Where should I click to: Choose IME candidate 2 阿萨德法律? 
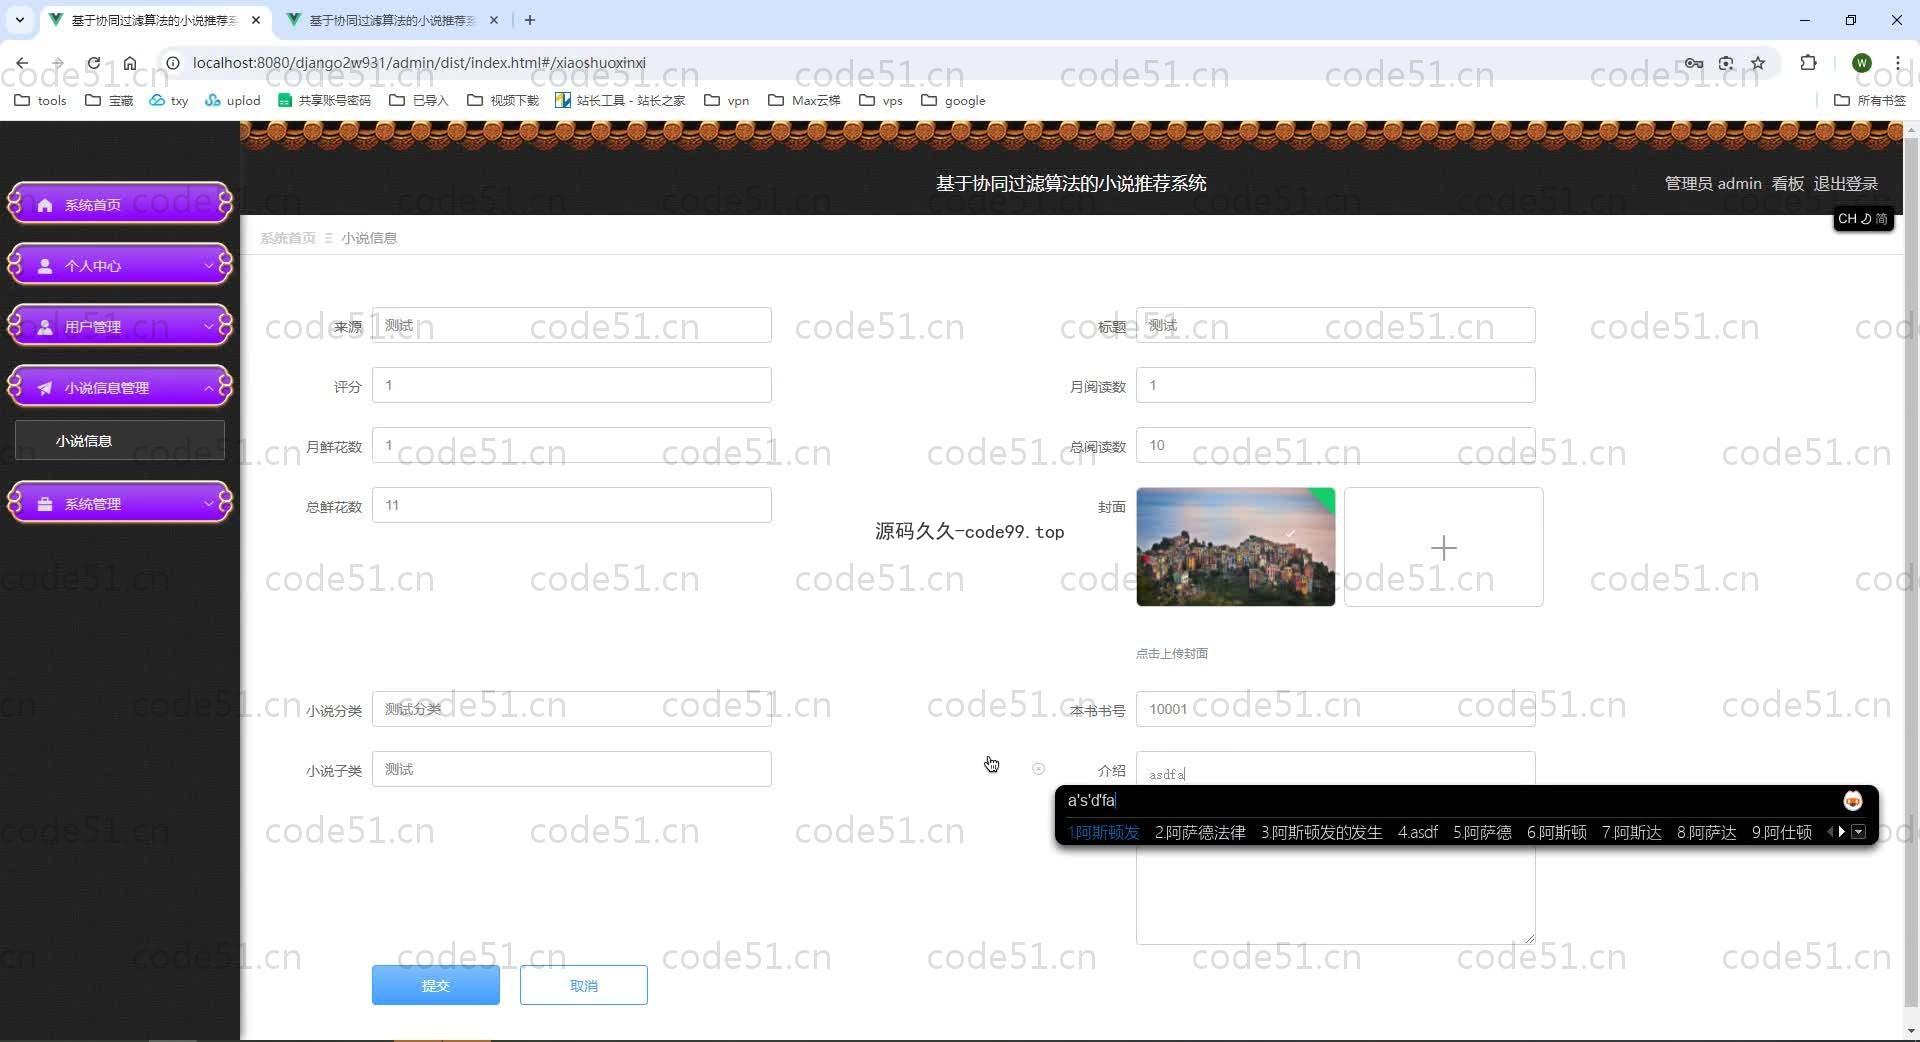1200,832
